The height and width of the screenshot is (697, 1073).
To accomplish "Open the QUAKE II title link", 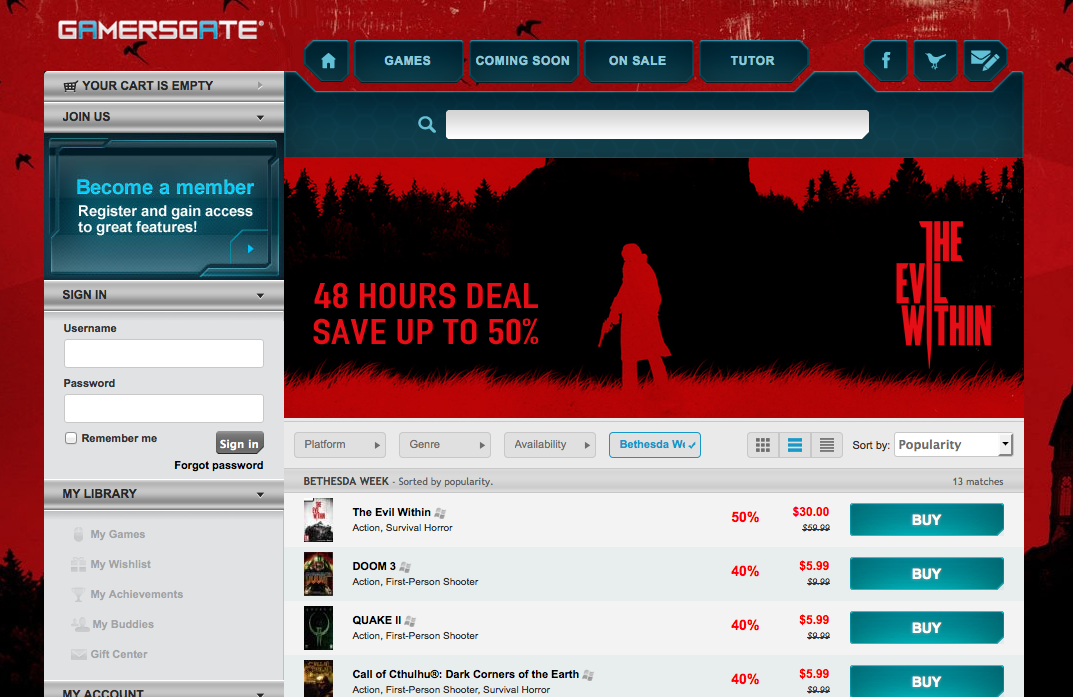I will tap(376, 620).
